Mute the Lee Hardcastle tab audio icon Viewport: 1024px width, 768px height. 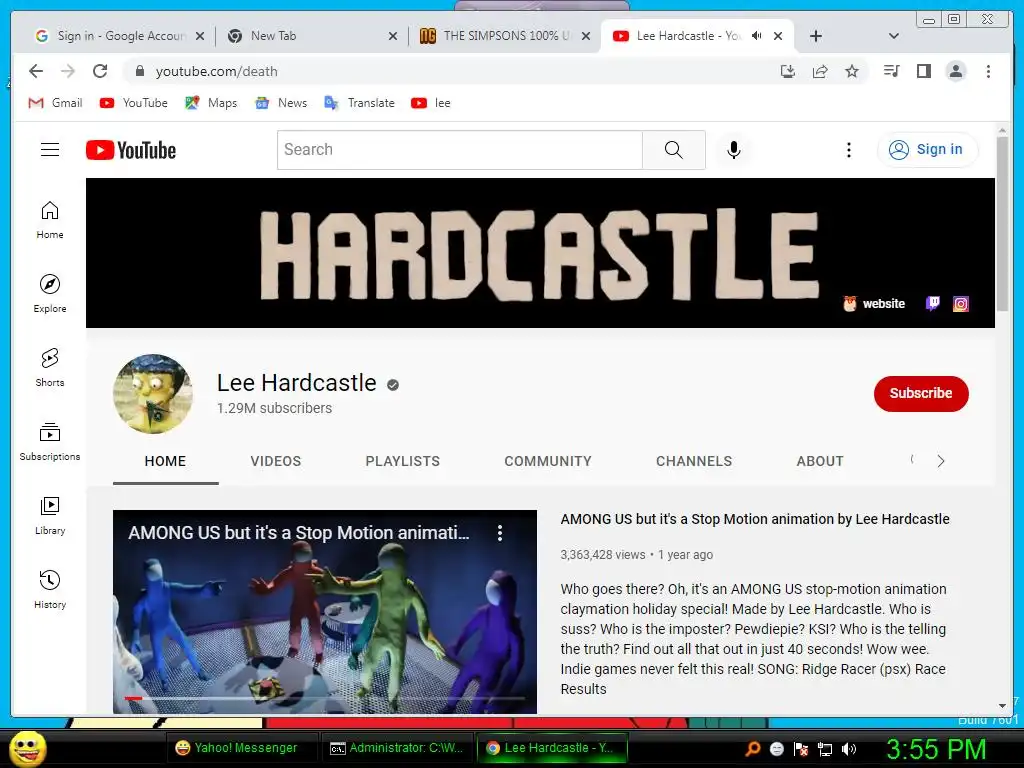coord(756,36)
